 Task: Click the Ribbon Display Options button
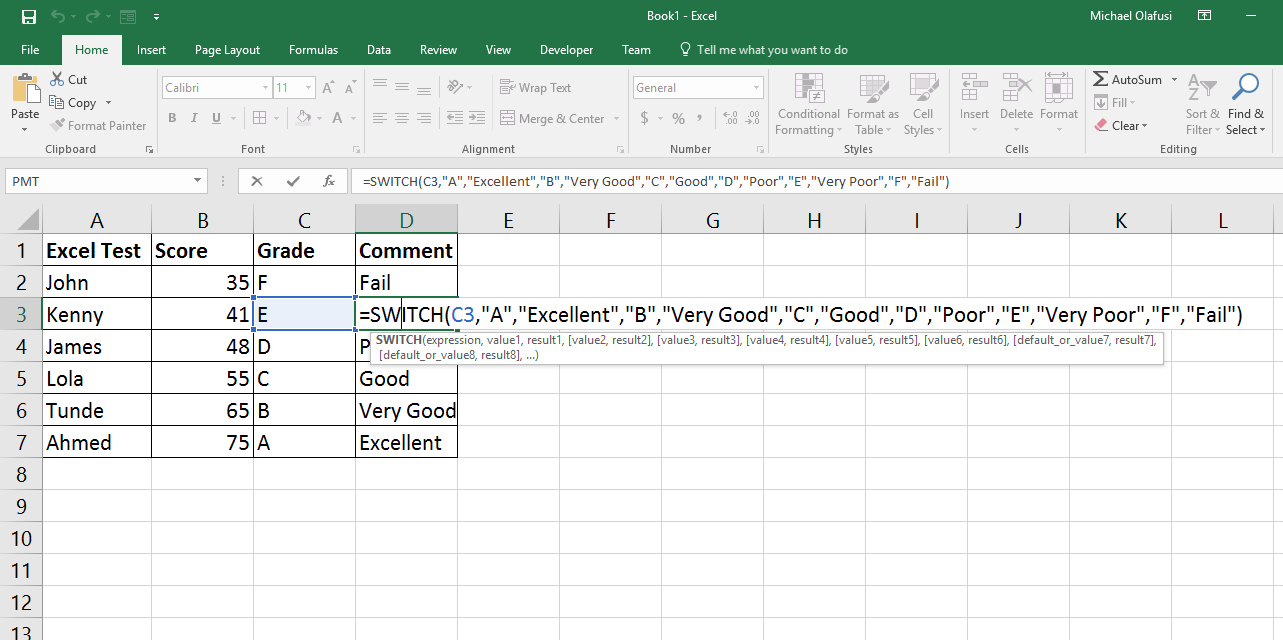pyautogui.click(x=1205, y=16)
